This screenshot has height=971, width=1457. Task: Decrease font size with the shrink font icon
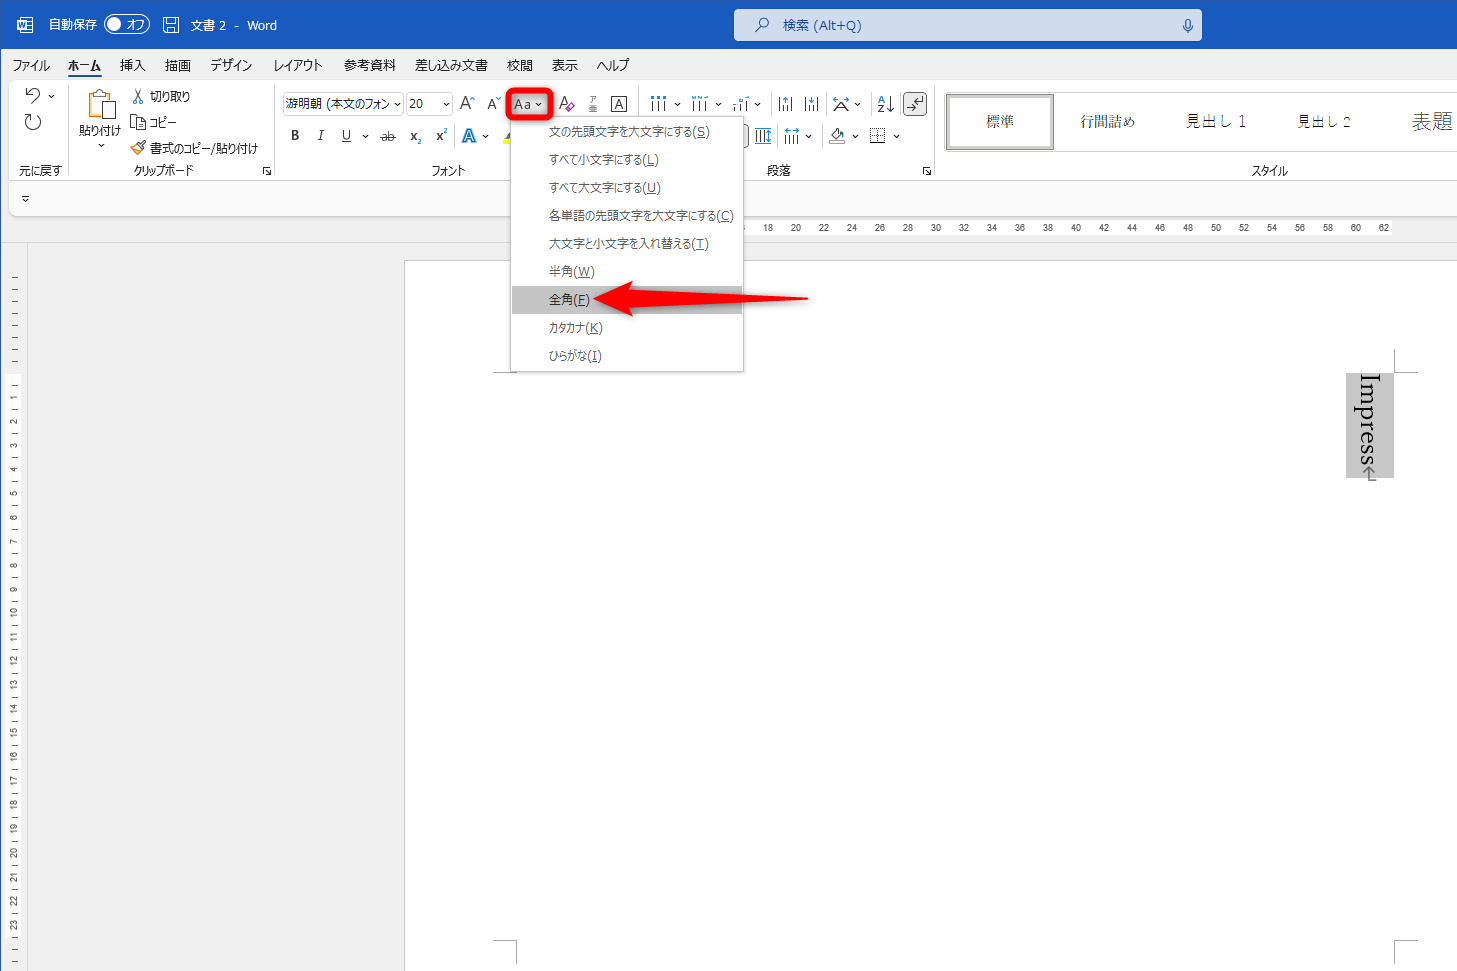pos(493,104)
